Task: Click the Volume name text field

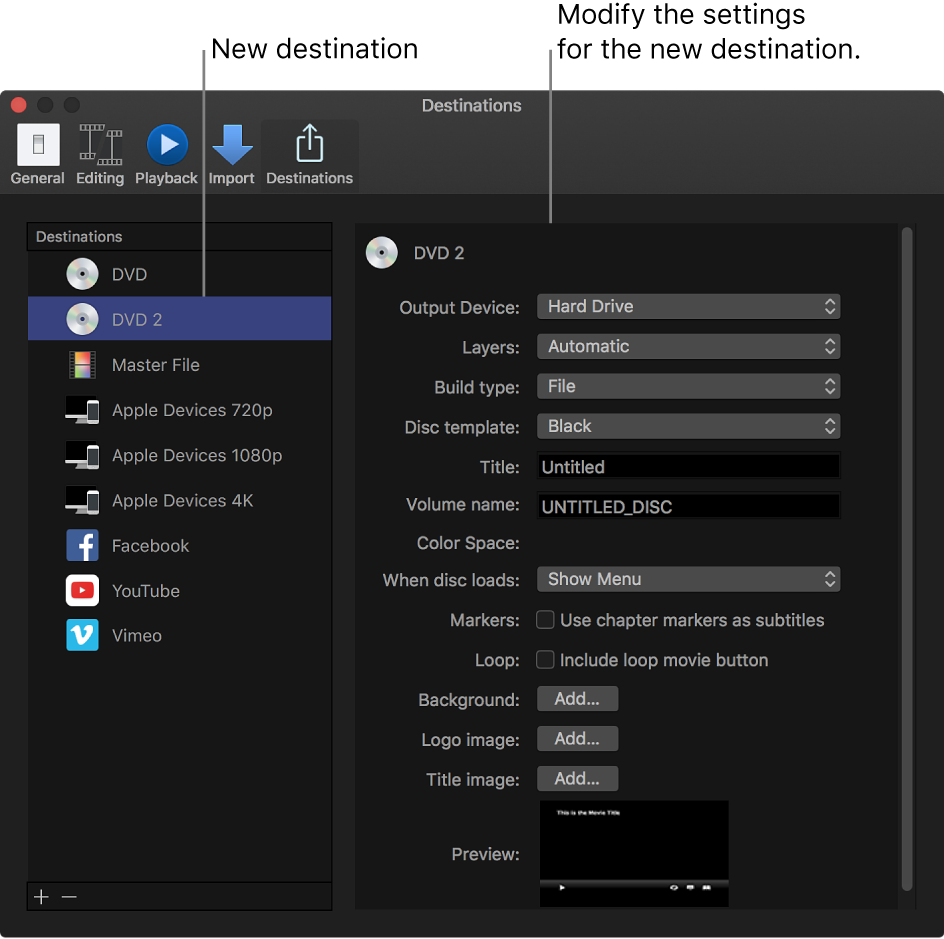Action: point(688,507)
